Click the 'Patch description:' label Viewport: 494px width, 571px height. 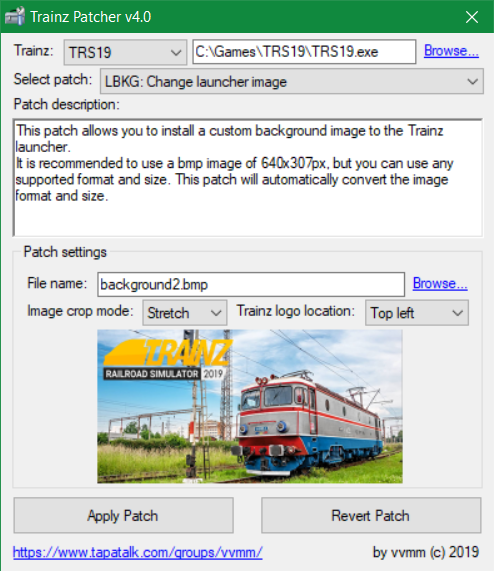(67, 105)
